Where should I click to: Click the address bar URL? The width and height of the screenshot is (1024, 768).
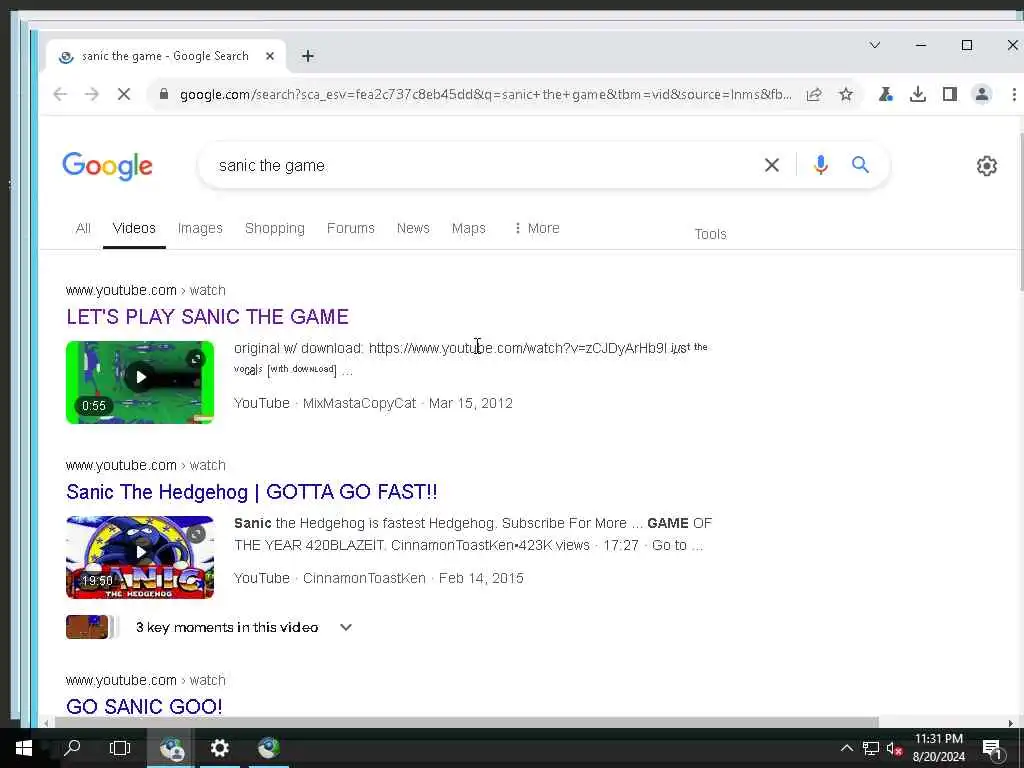[485, 95]
